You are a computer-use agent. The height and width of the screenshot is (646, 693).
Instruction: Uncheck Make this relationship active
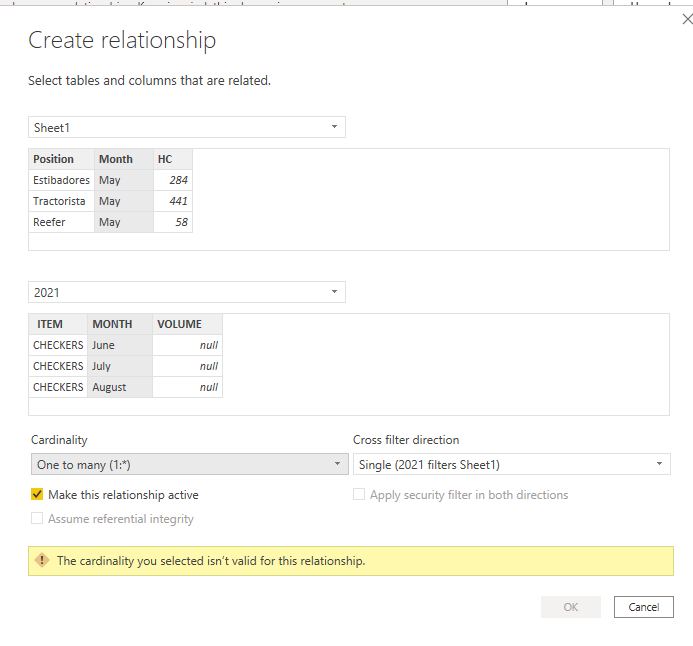[x=37, y=494]
